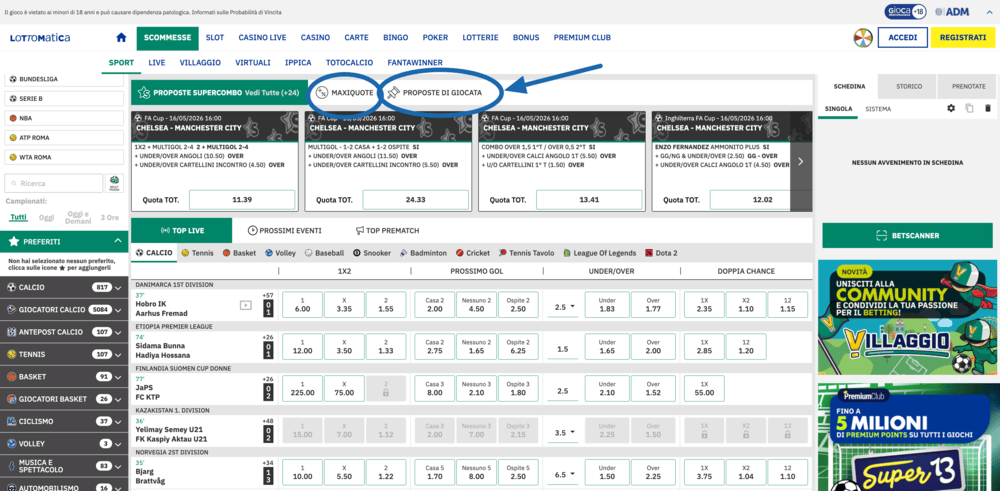1000x491 pixels.
Task: Launch the Betscanner button
Action: click(907, 235)
